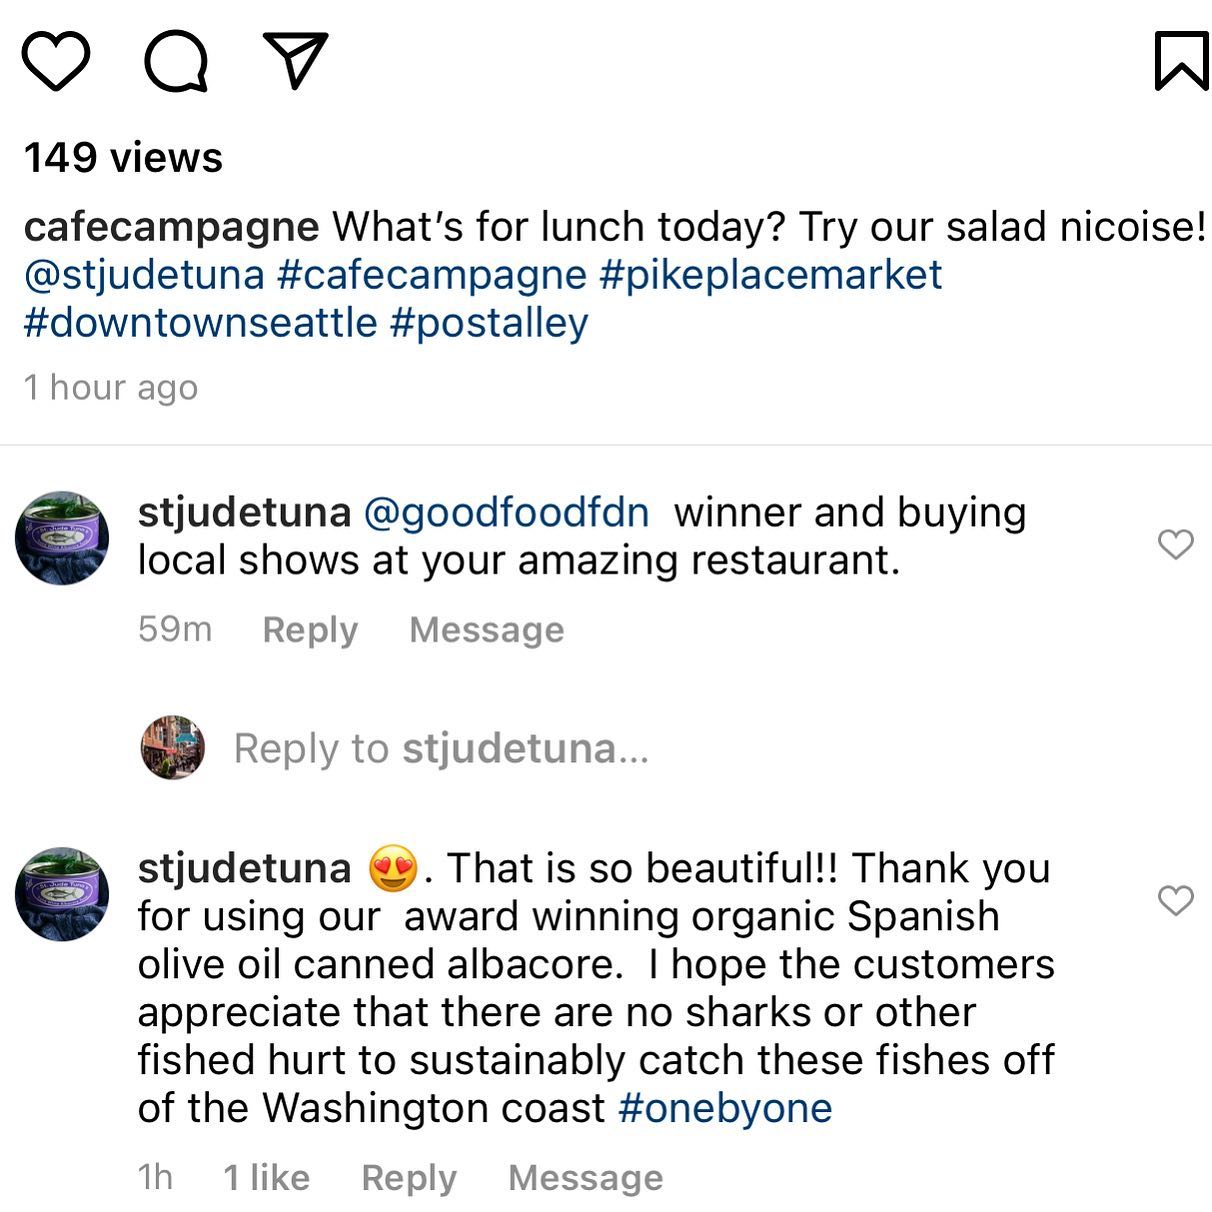Viewport: 1212px width, 1212px height.
Task: Type in 'Reply to stjudetuna' field
Action: coord(441,749)
